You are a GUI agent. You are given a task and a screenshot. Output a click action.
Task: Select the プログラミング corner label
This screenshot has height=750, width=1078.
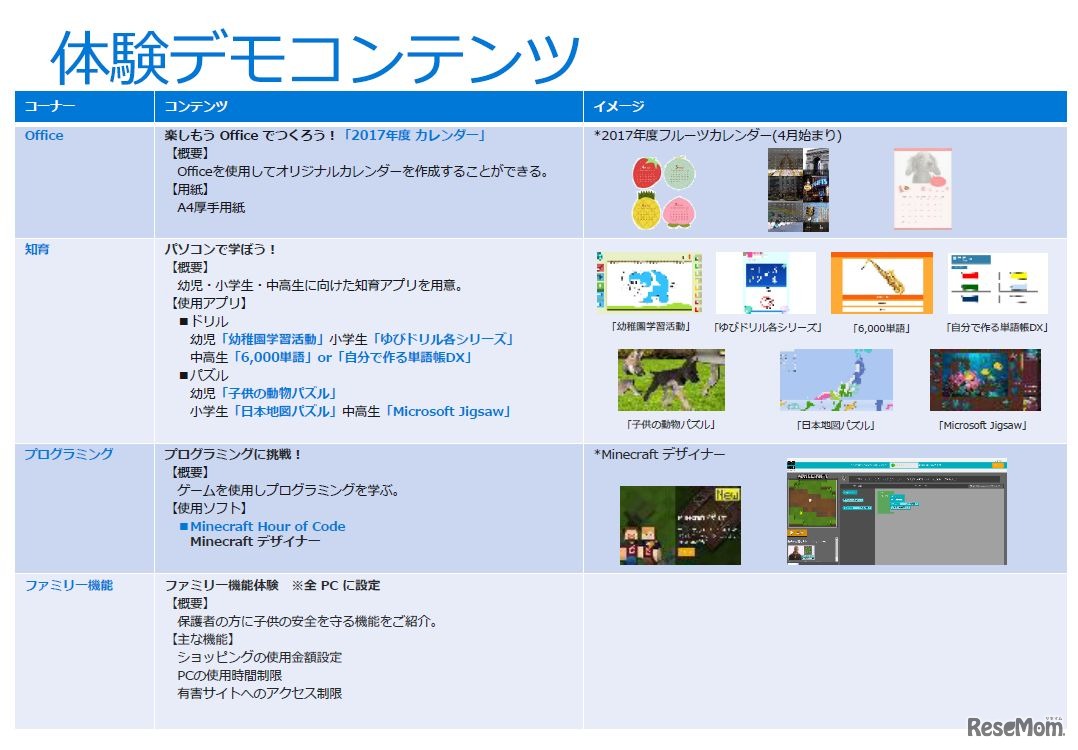(x=69, y=454)
